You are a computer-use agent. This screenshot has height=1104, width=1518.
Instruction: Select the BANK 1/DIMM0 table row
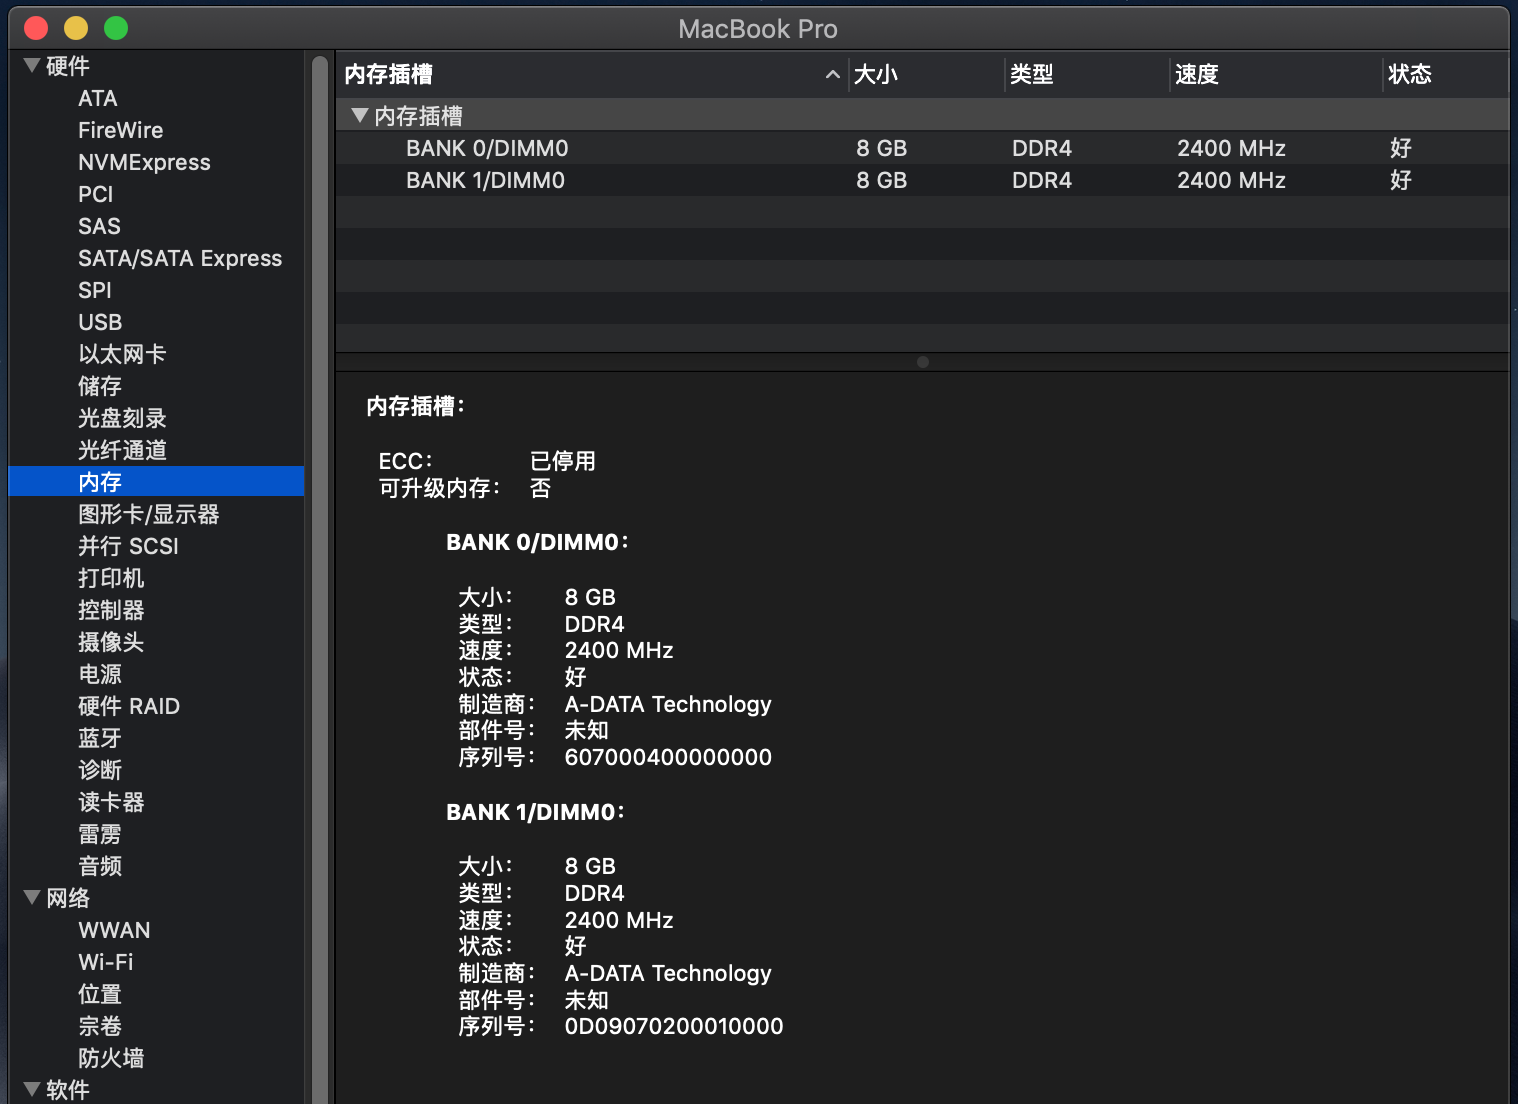(x=922, y=180)
